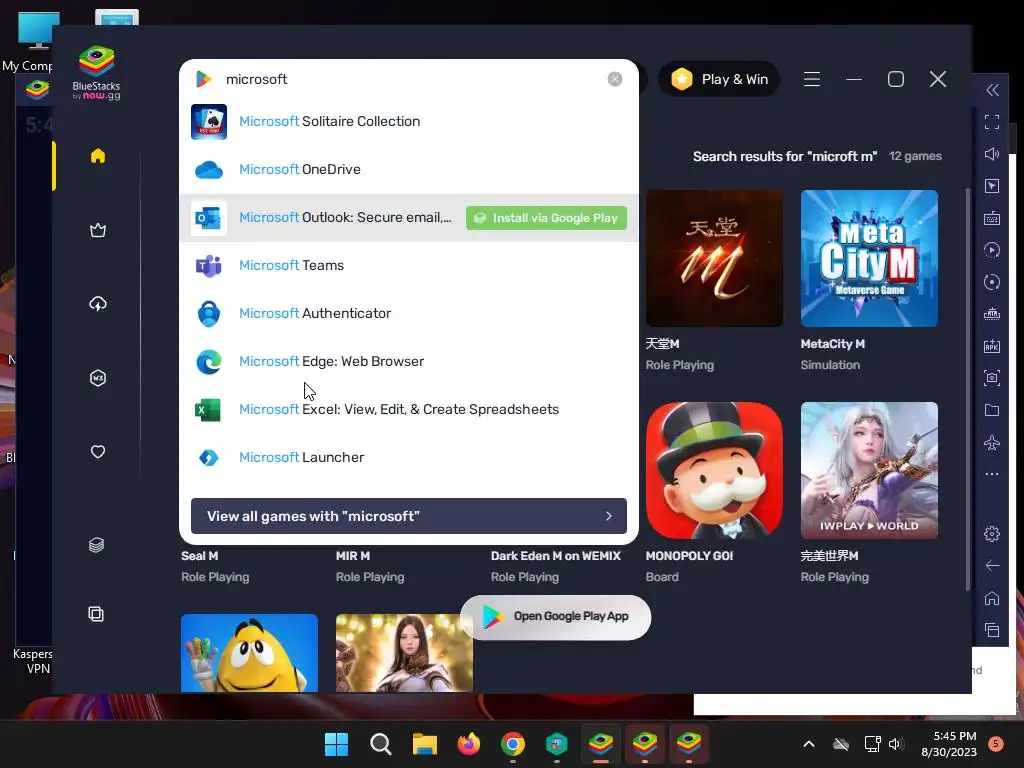Open the 完美世界M game thumbnail
Screen dimensions: 1024x768
(869, 471)
